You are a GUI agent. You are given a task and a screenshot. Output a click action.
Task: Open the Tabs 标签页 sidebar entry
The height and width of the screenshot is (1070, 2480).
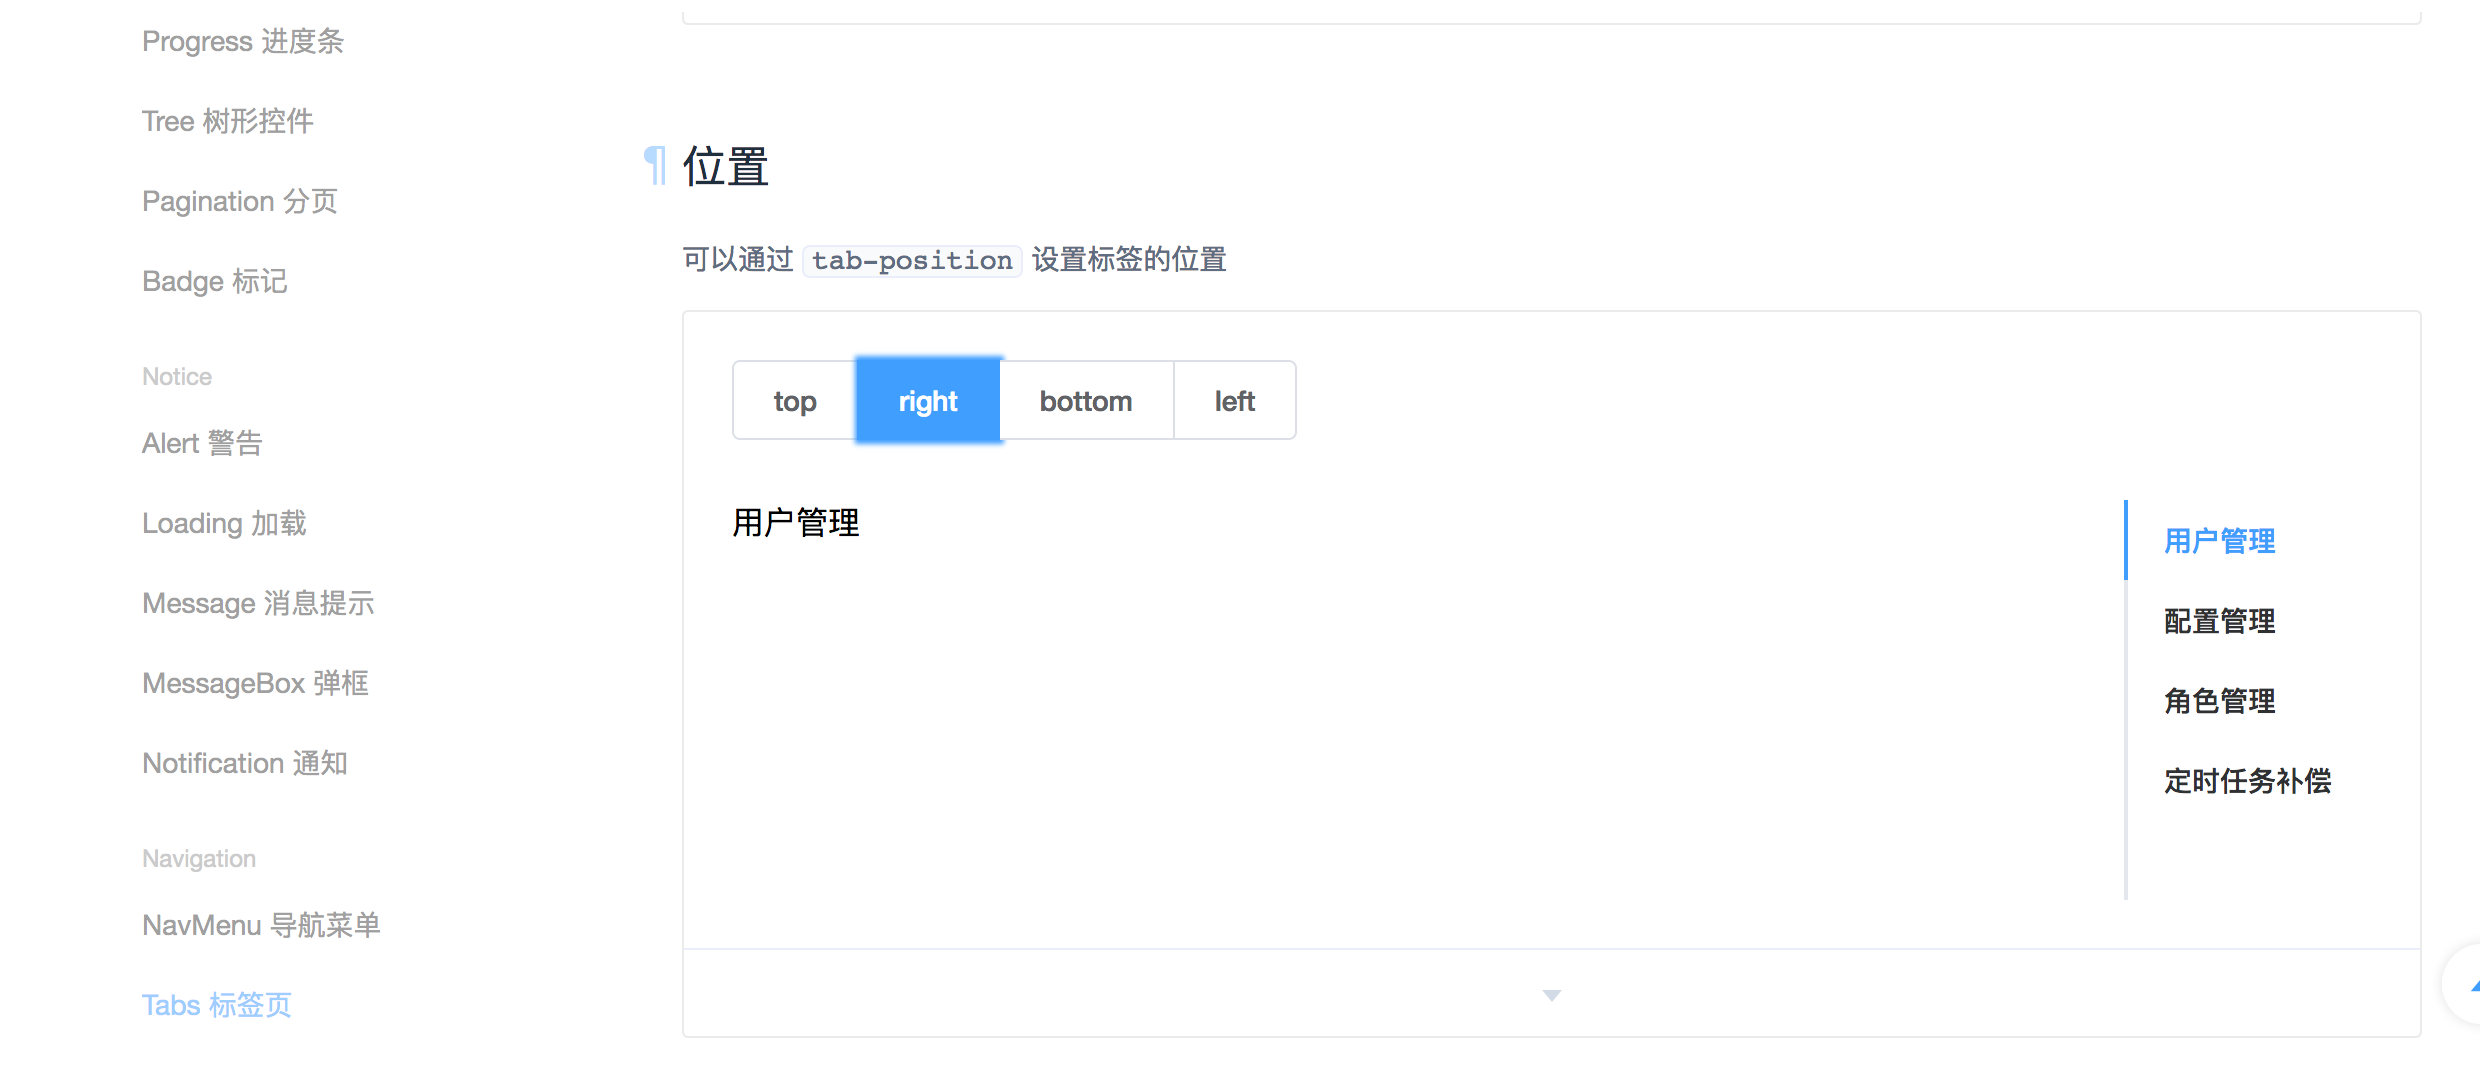216,1004
